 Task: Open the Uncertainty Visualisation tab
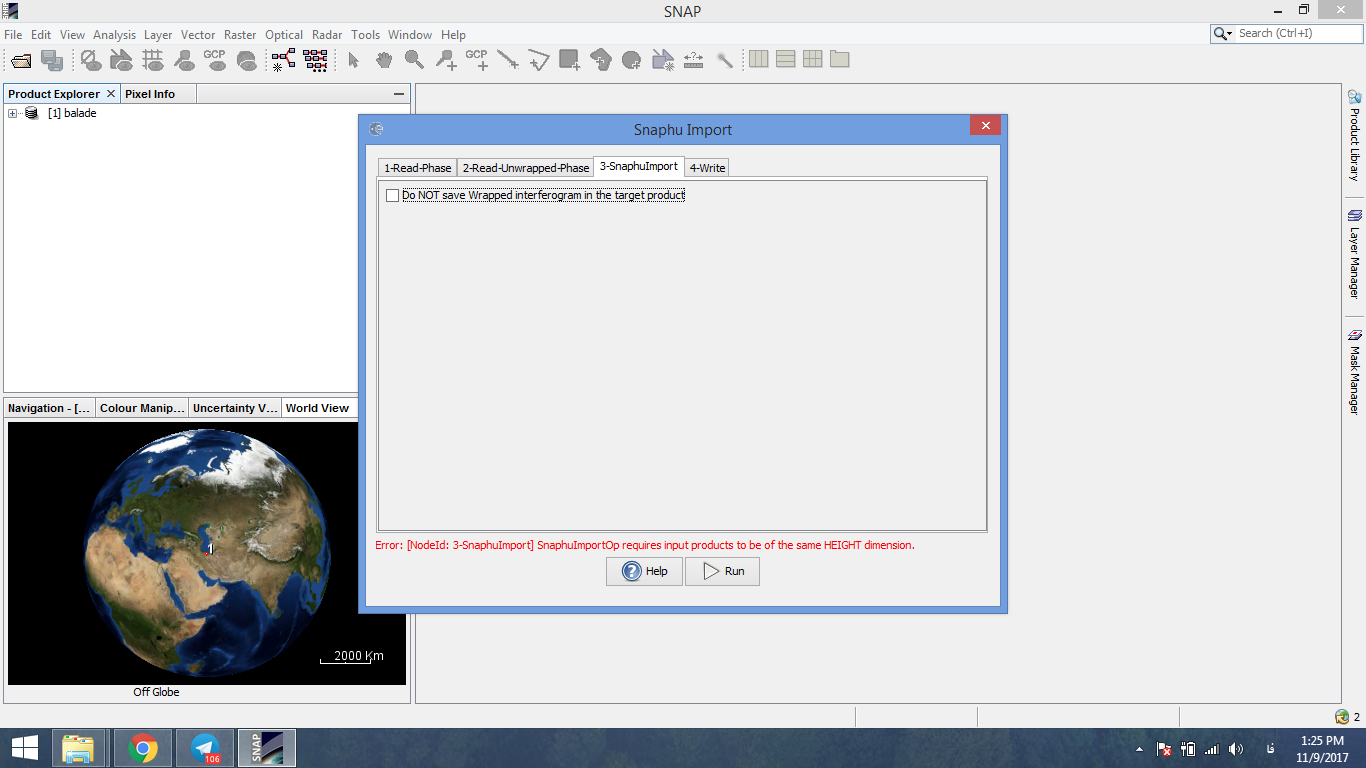[x=235, y=408]
